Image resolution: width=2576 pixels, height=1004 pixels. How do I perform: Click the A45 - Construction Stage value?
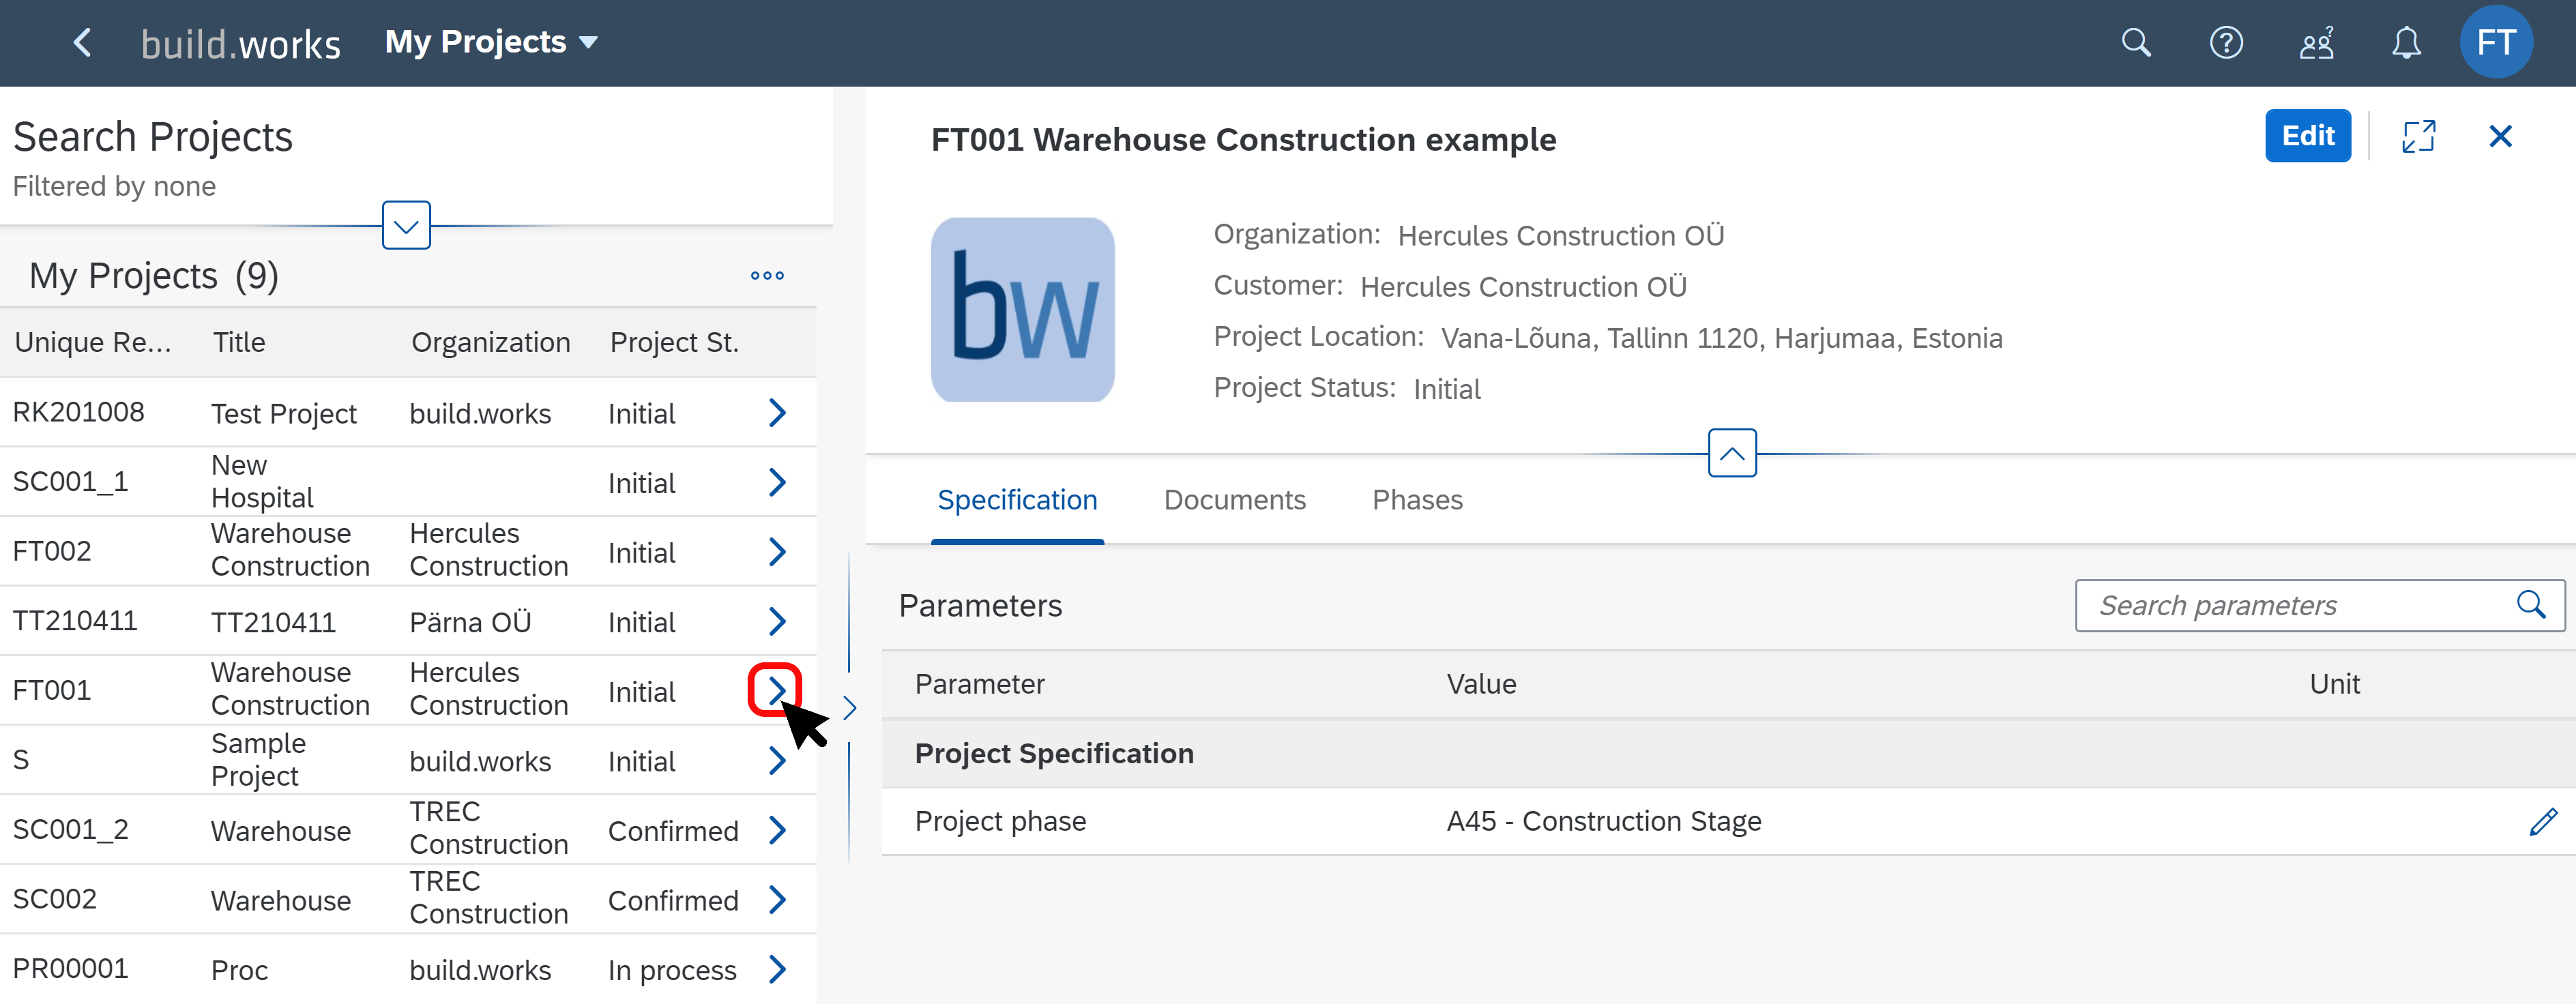(1603, 821)
